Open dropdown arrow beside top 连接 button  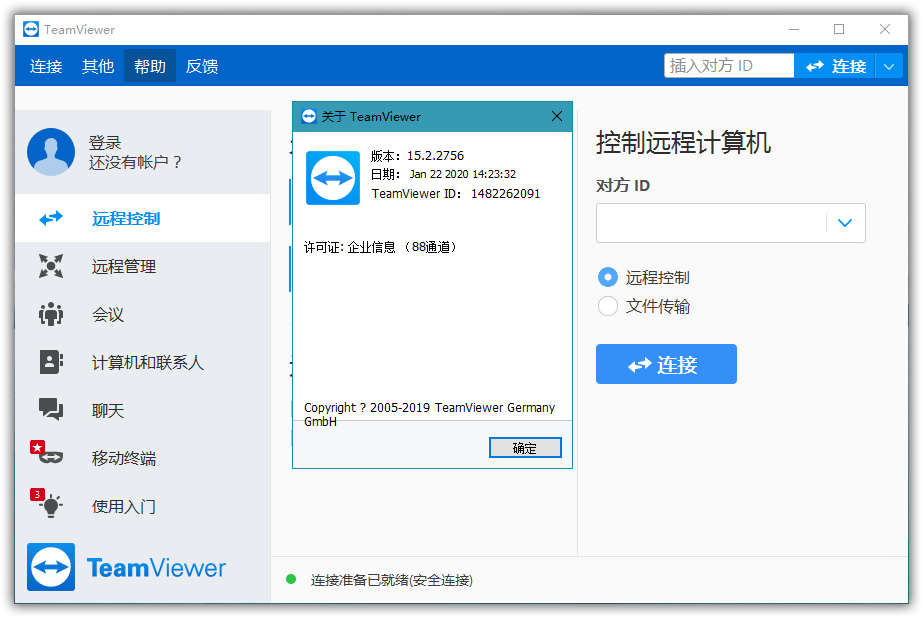point(889,66)
